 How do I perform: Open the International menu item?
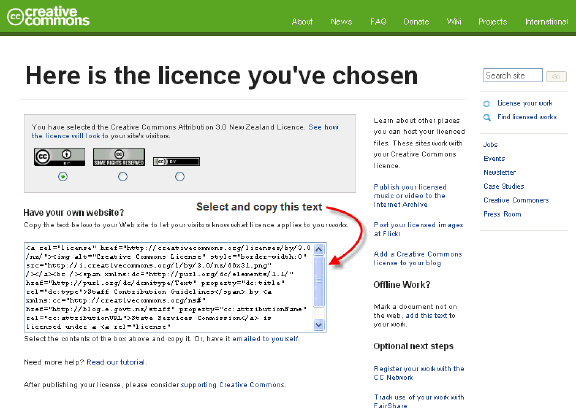[x=546, y=22]
